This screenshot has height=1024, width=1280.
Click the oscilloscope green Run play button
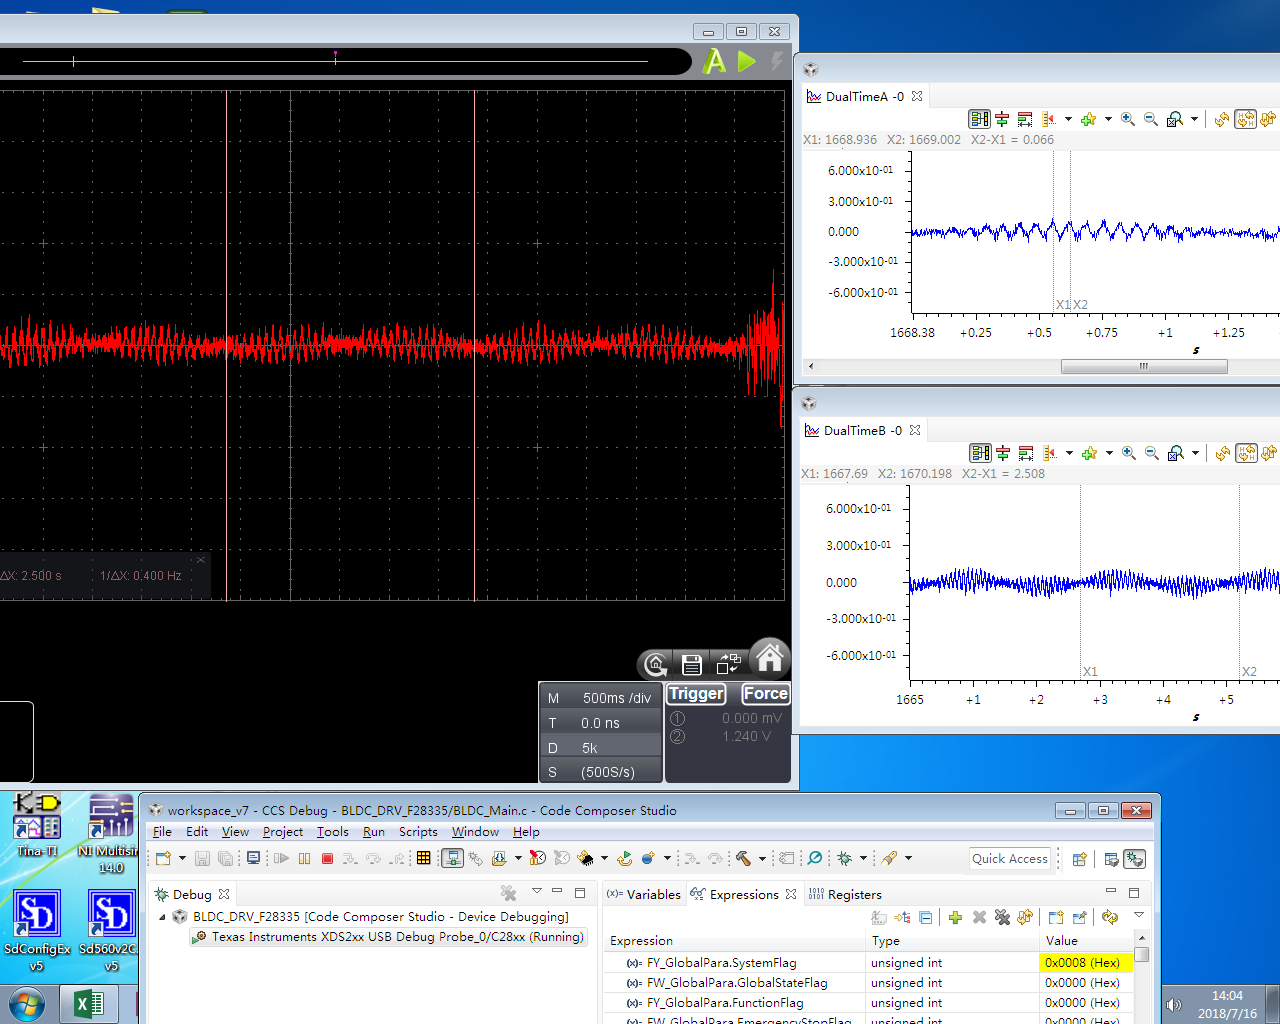[x=746, y=61]
